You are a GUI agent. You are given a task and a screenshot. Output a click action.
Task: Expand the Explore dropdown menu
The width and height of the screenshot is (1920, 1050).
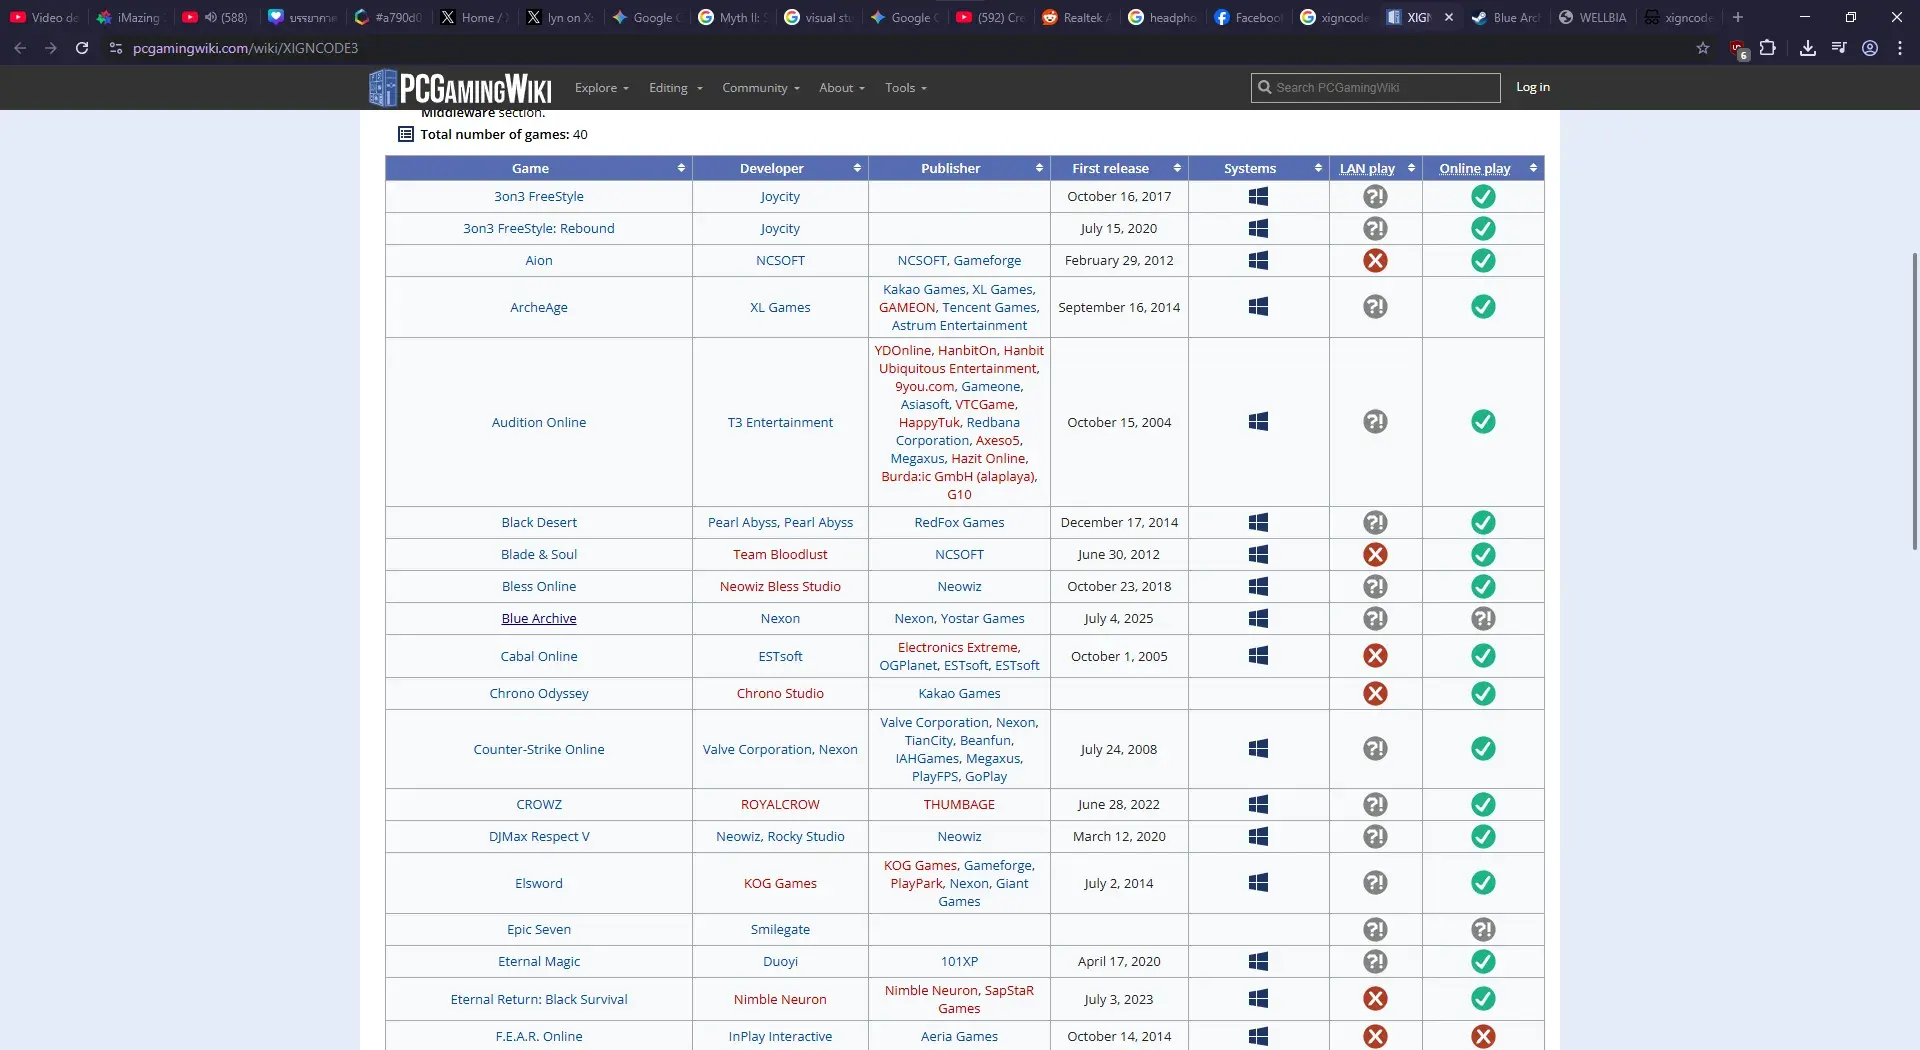pos(601,88)
